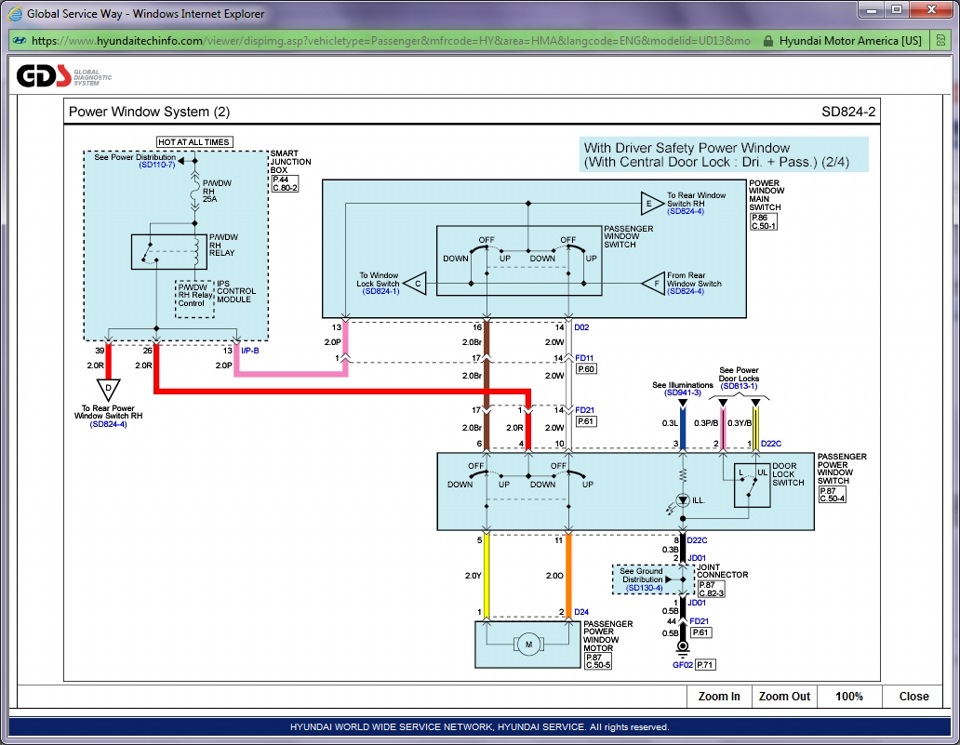Image resolution: width=960 pixels, height=745 pixels.
Task: Click the GDS Global Diagnostic System logo
Action: click(x=64, y=77)
